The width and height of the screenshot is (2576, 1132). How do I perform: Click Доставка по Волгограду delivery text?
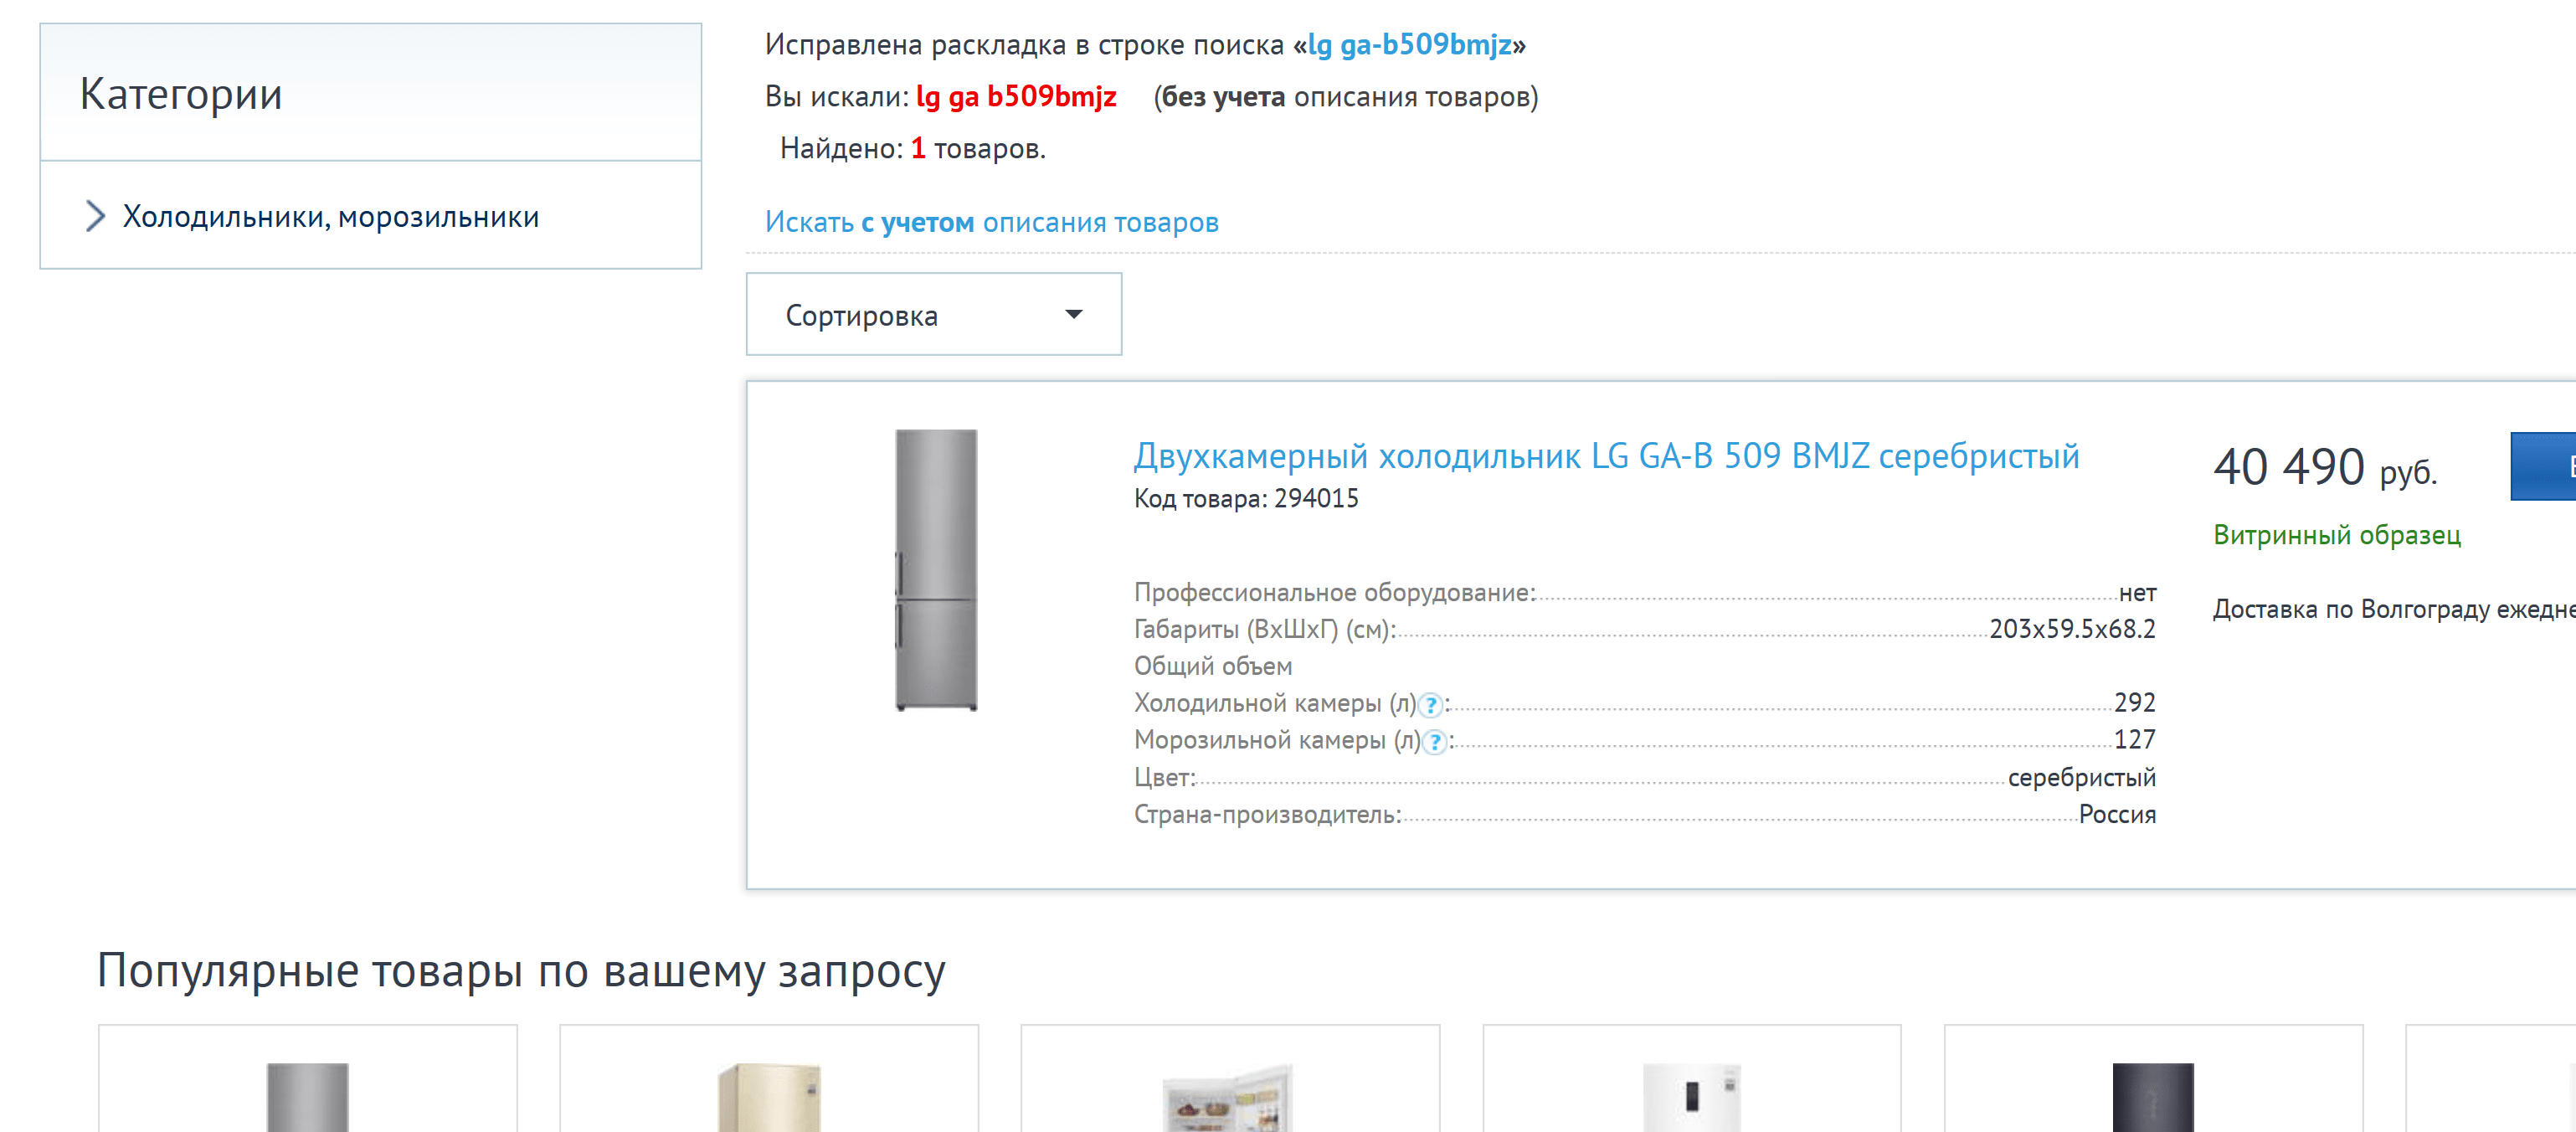(2394, 609)
